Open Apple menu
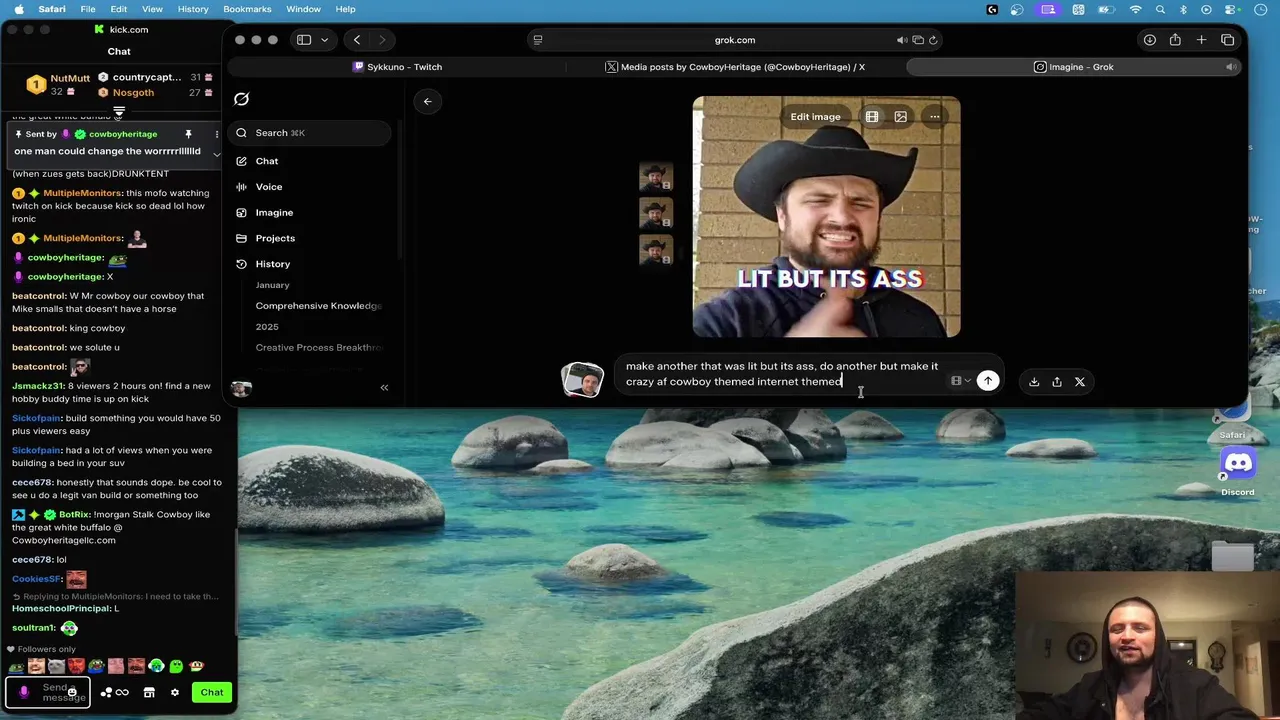 [18, 9]
